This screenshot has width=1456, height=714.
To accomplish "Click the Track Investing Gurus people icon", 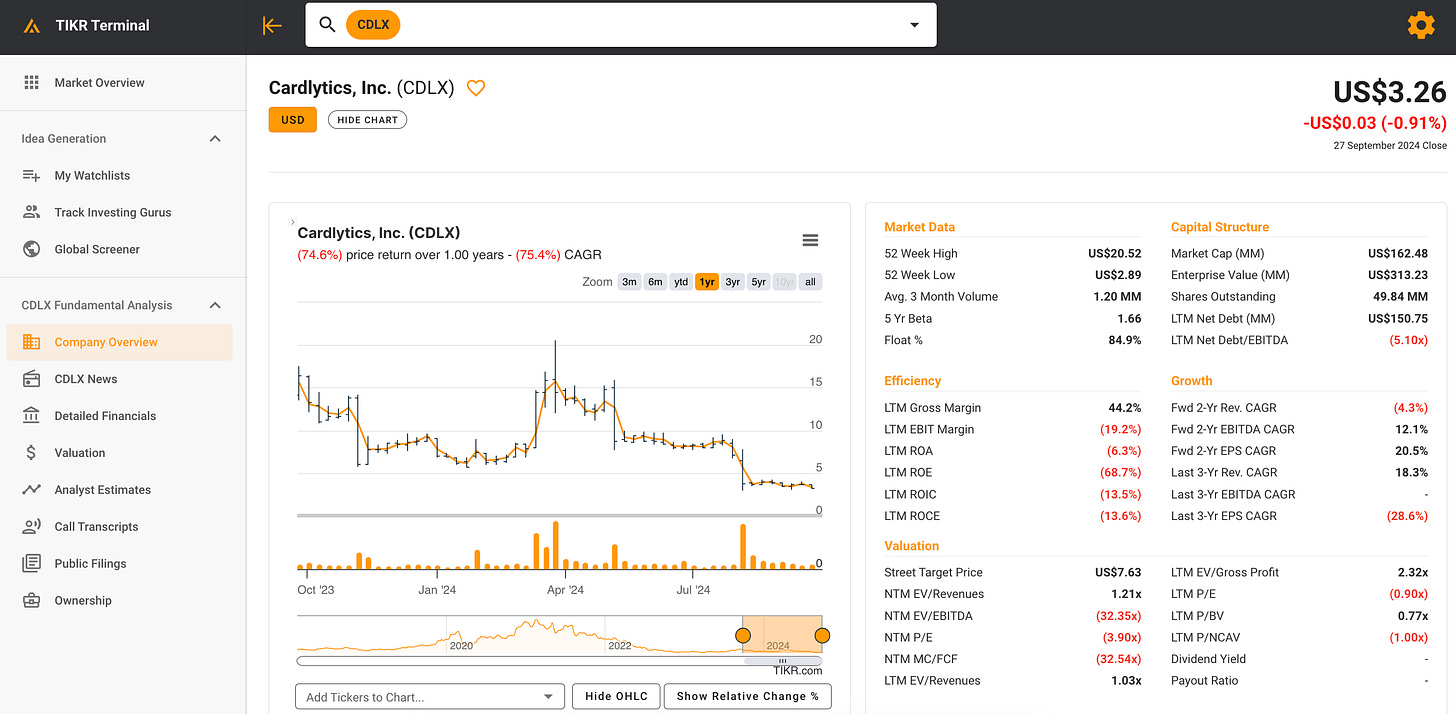I will point(31,212).
